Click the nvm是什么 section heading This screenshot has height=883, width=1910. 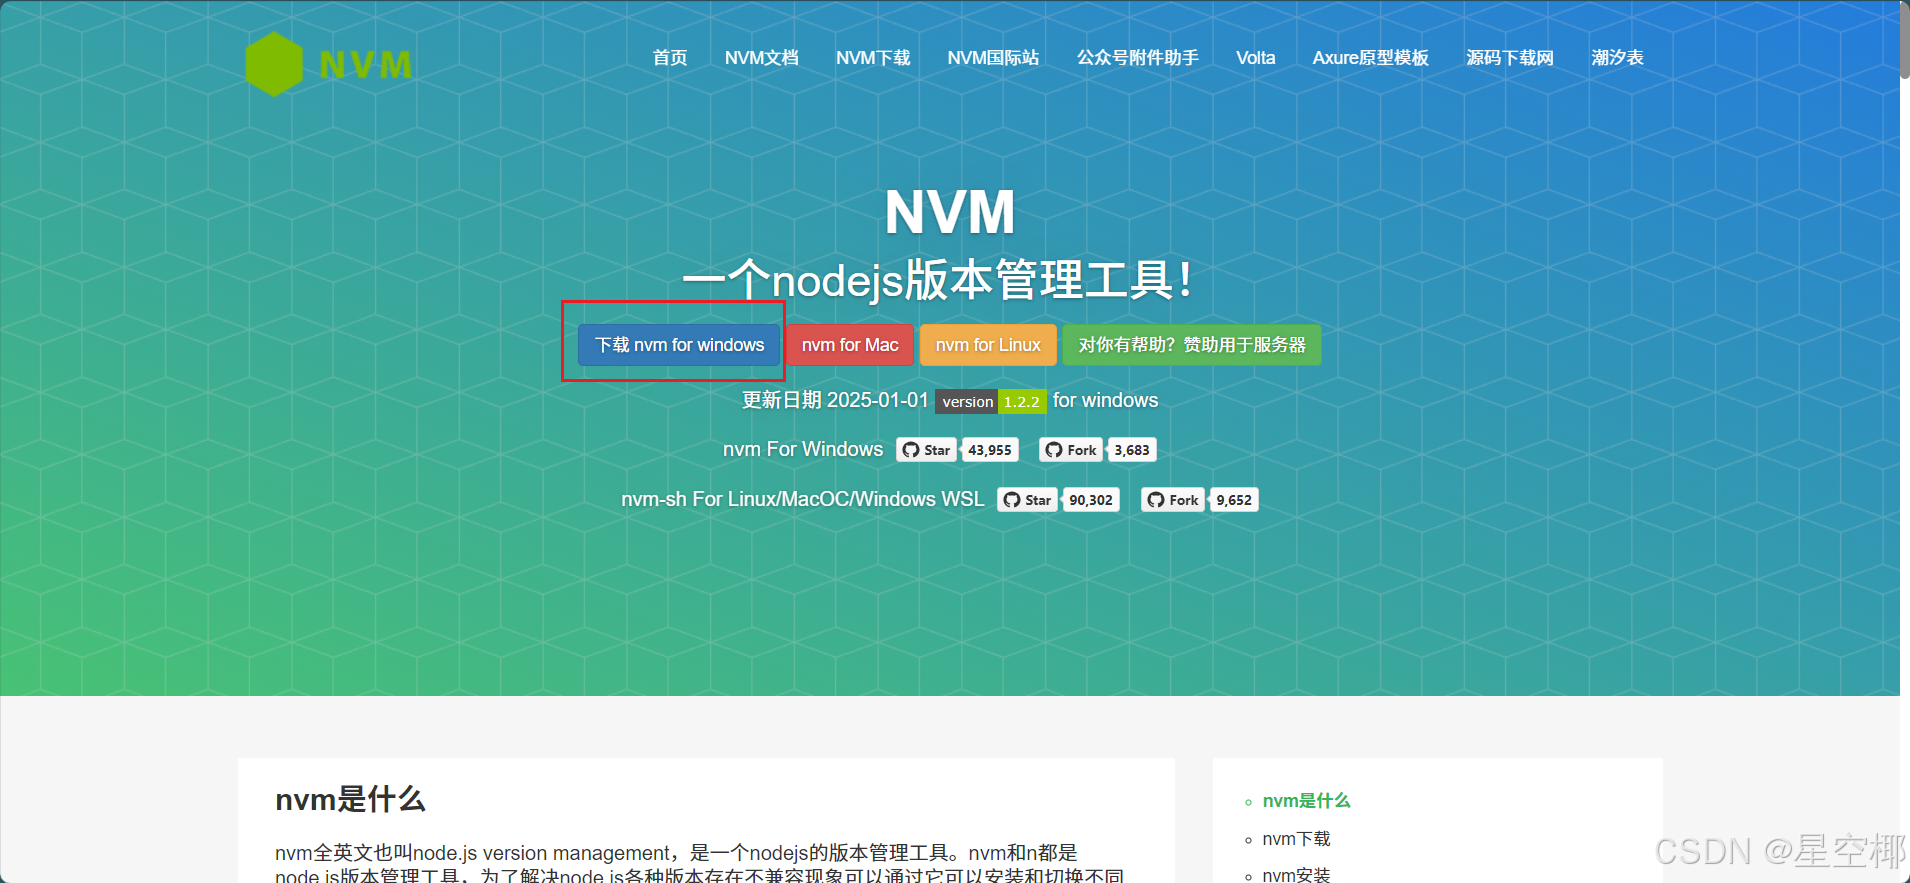350,799
